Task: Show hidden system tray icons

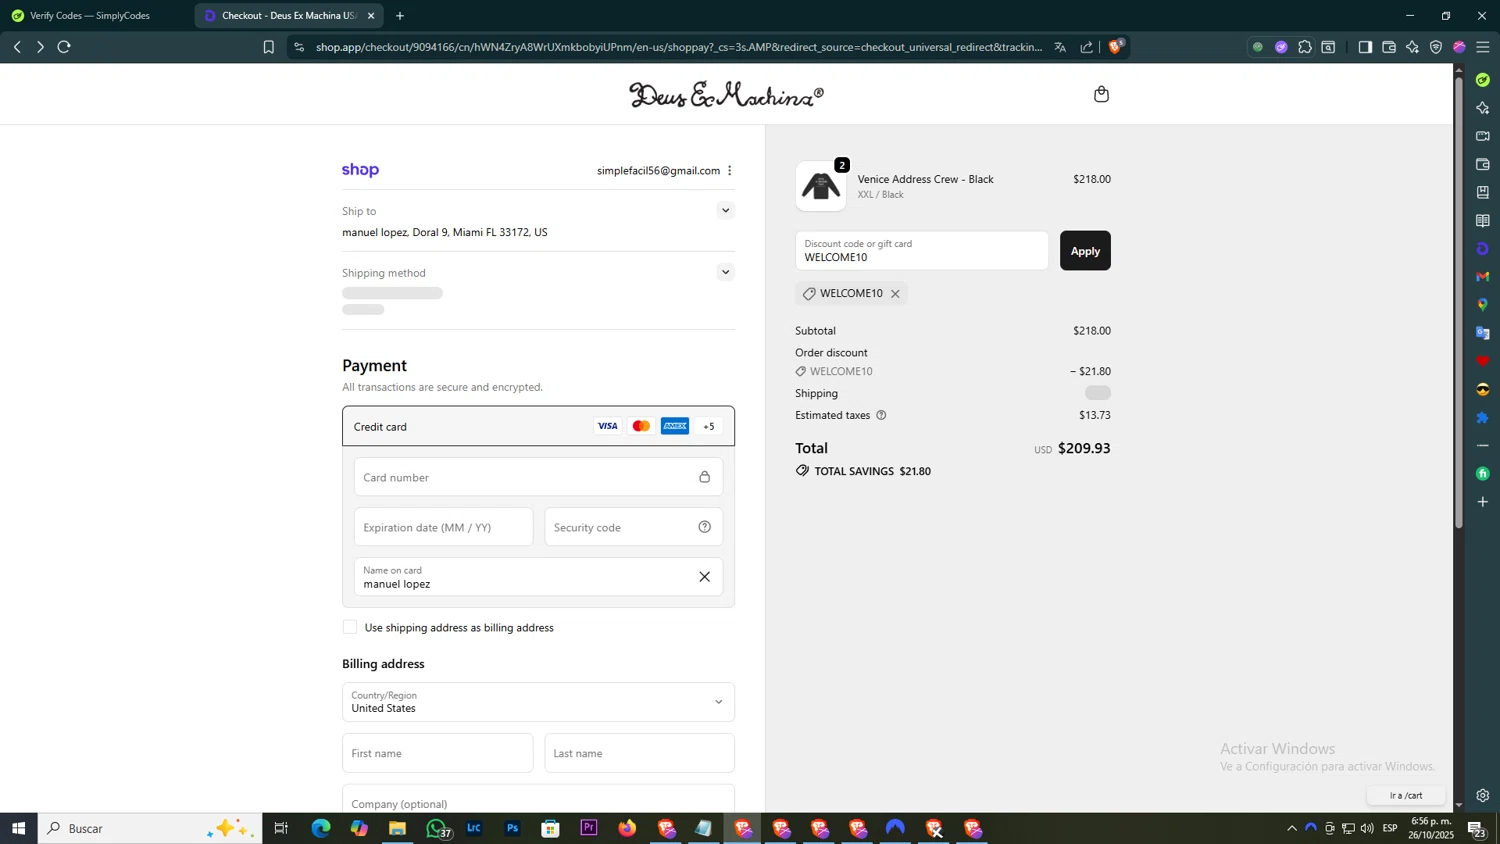Action: 1292,828
